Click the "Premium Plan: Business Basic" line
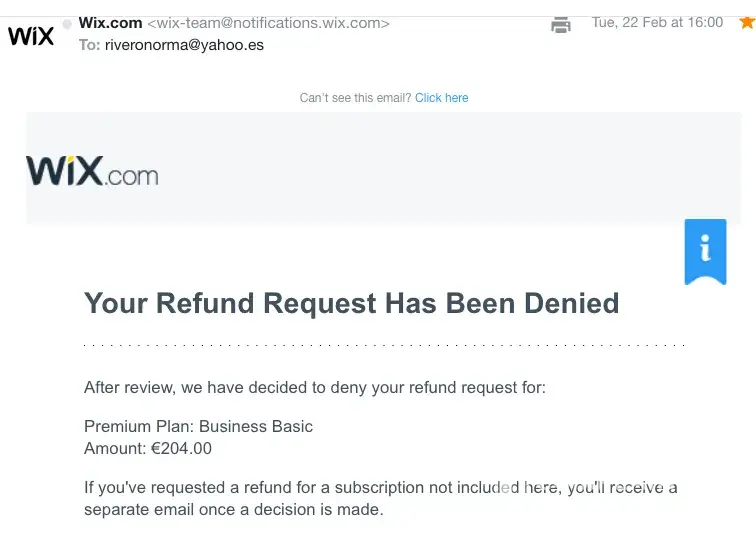 (198, 426)
